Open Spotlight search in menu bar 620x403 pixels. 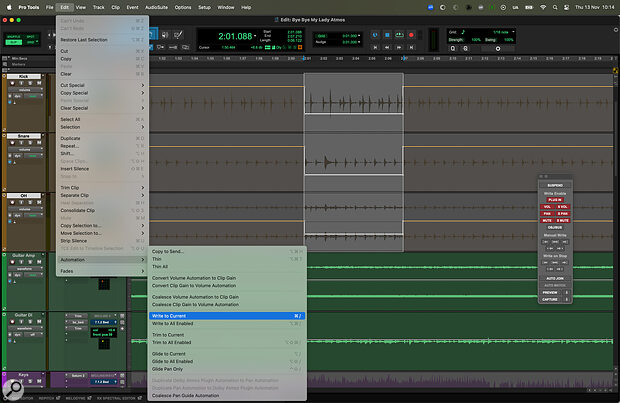coord(555,7)
